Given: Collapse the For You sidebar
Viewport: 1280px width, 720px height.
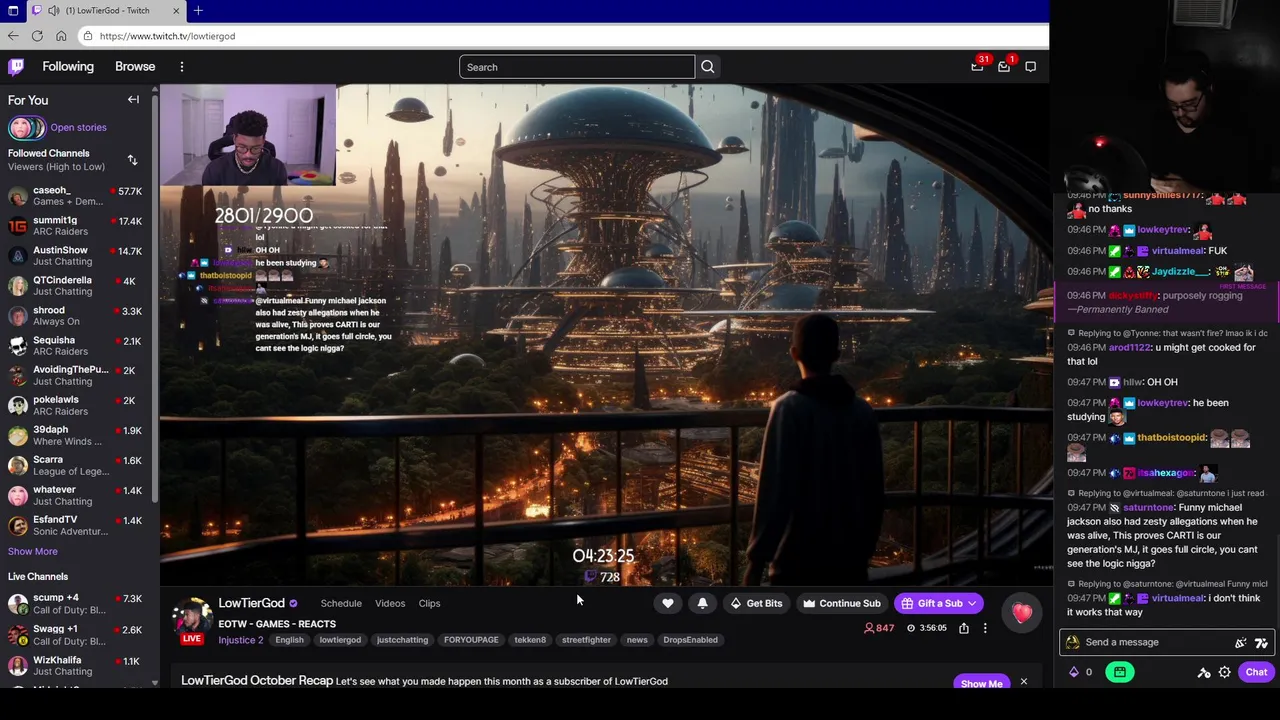Looking at the screenshot, I should 133,100.
